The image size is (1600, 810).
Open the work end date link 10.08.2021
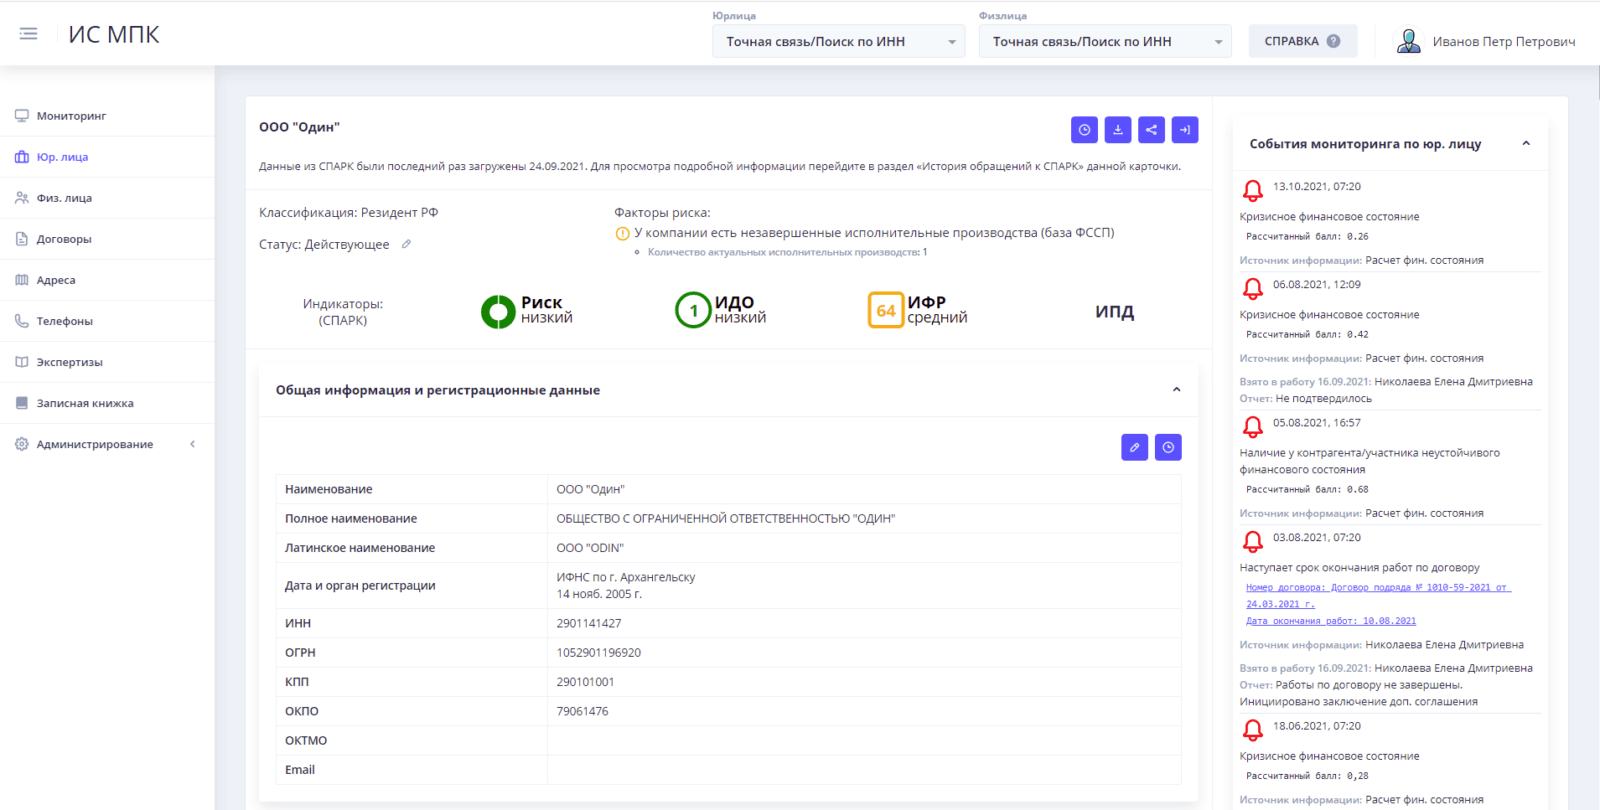click(x=1331, y=621)
